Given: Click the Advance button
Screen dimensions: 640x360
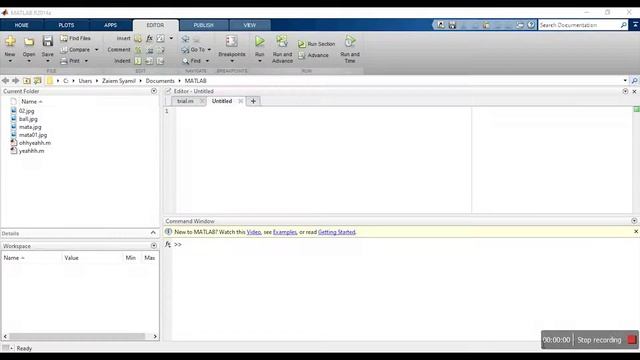Looking at the screenshot, I should coord(313,55).
